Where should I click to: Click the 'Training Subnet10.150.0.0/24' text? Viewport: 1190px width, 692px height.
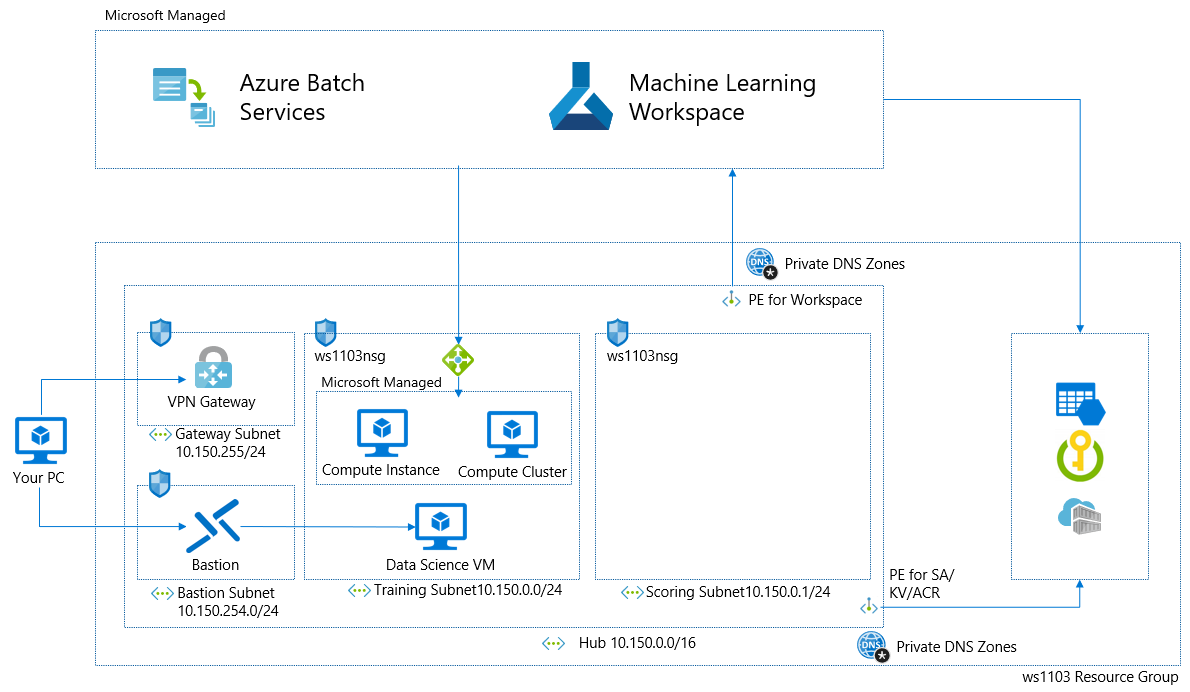(468, 590)
